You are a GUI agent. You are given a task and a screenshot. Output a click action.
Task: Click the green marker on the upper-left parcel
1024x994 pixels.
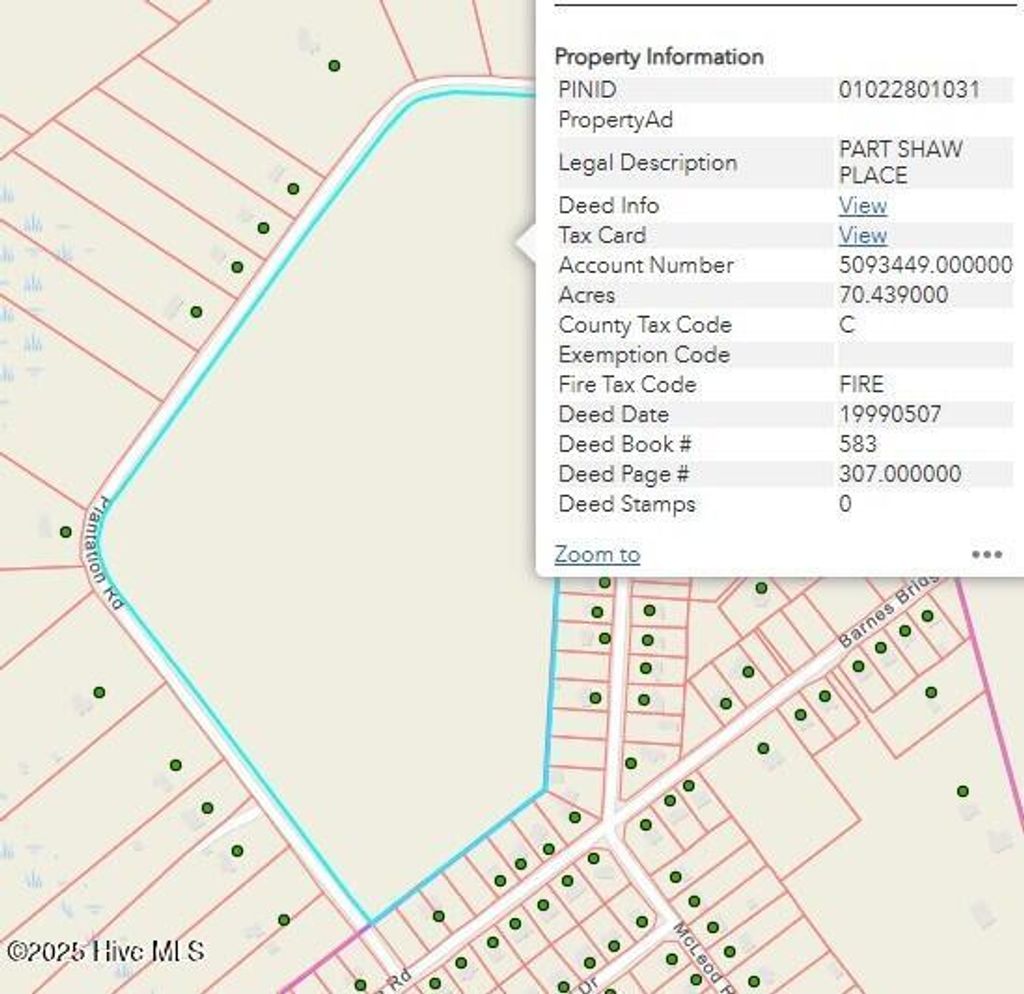(335, 64)
